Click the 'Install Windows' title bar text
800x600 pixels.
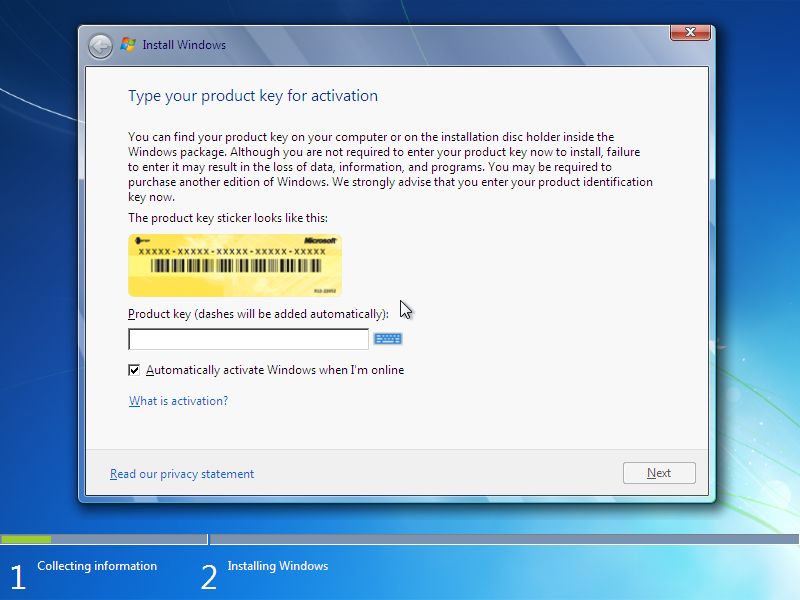pos(183,44)
